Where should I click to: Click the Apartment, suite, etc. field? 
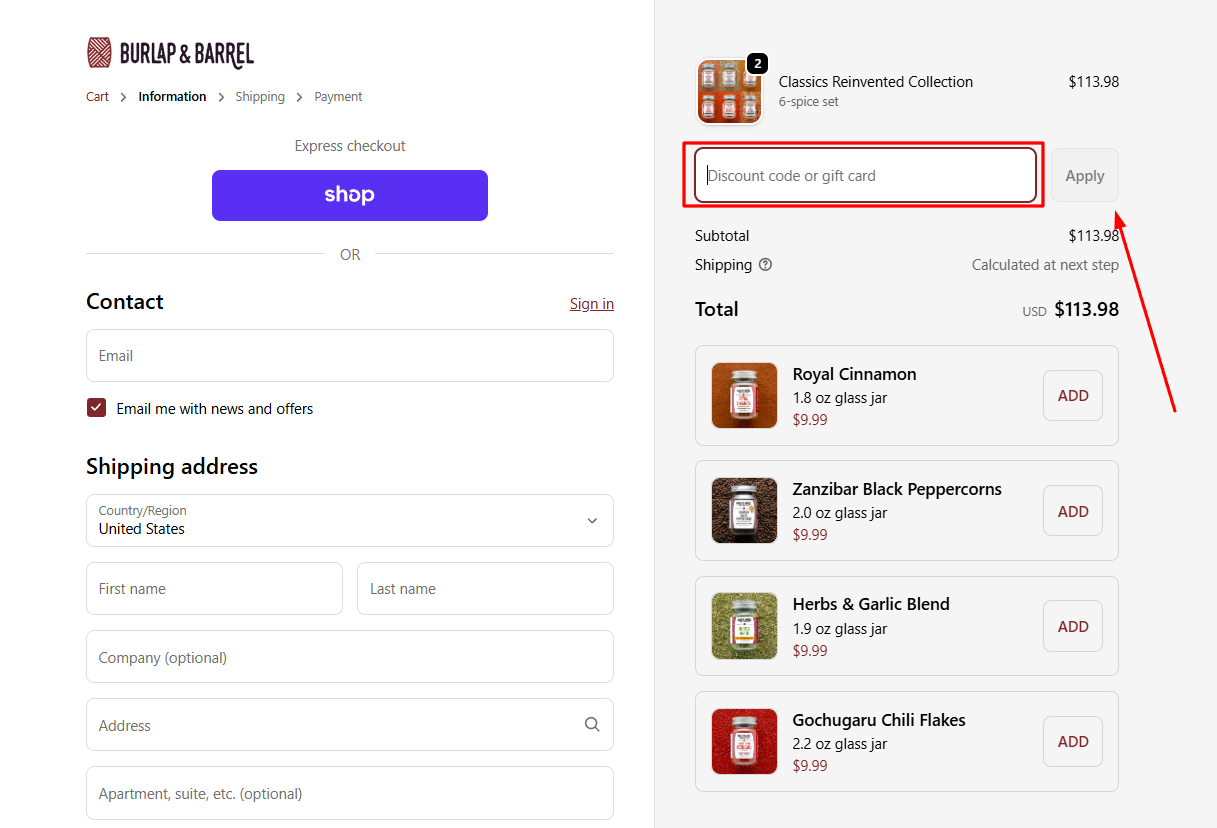pyautogui.click(x=350, y=792)
